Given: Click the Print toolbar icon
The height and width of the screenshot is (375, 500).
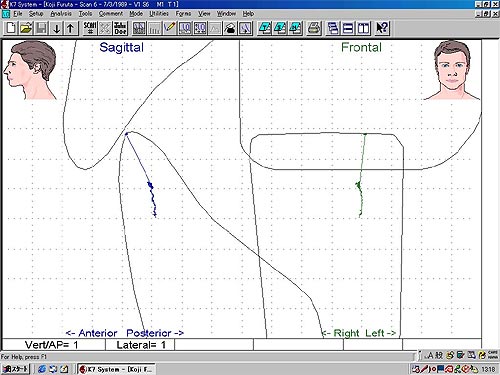Looking at the screenshot, I should point(314,28).
